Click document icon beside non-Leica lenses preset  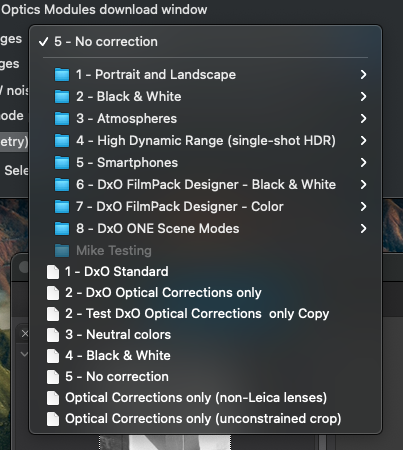53,398
